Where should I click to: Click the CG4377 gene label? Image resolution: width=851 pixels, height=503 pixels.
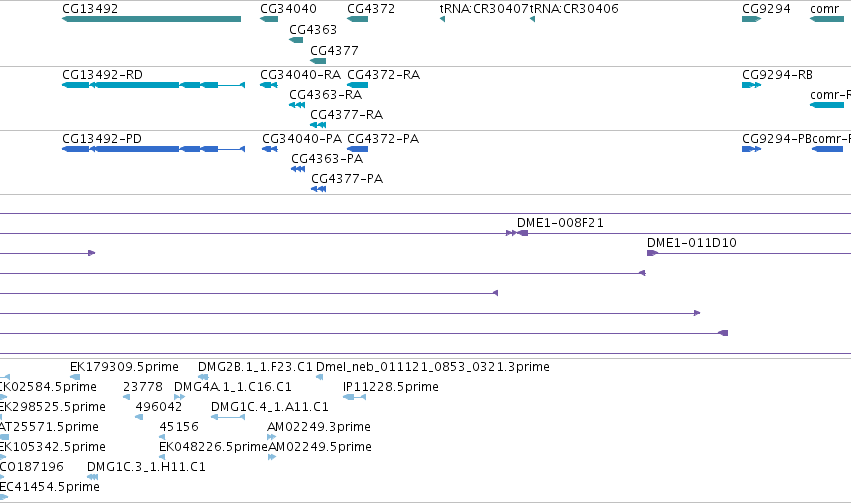pyautogui.click(x=334, y=50)
